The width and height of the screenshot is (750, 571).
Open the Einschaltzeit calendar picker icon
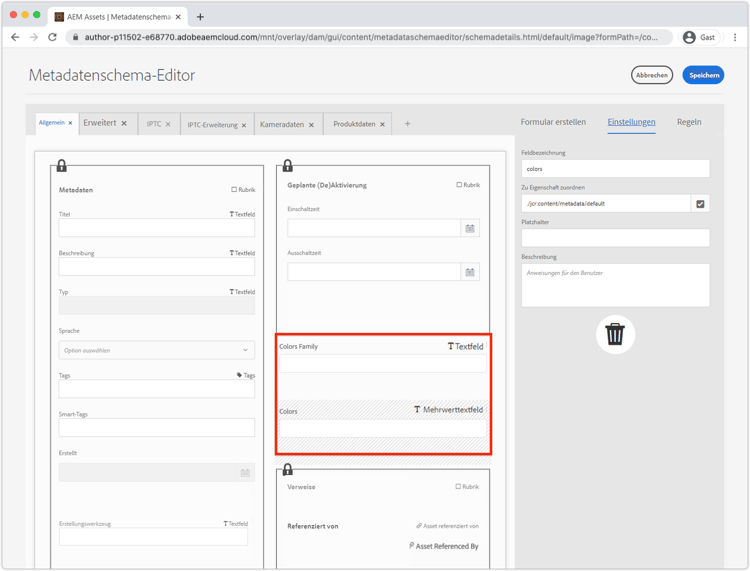[470, 229]
